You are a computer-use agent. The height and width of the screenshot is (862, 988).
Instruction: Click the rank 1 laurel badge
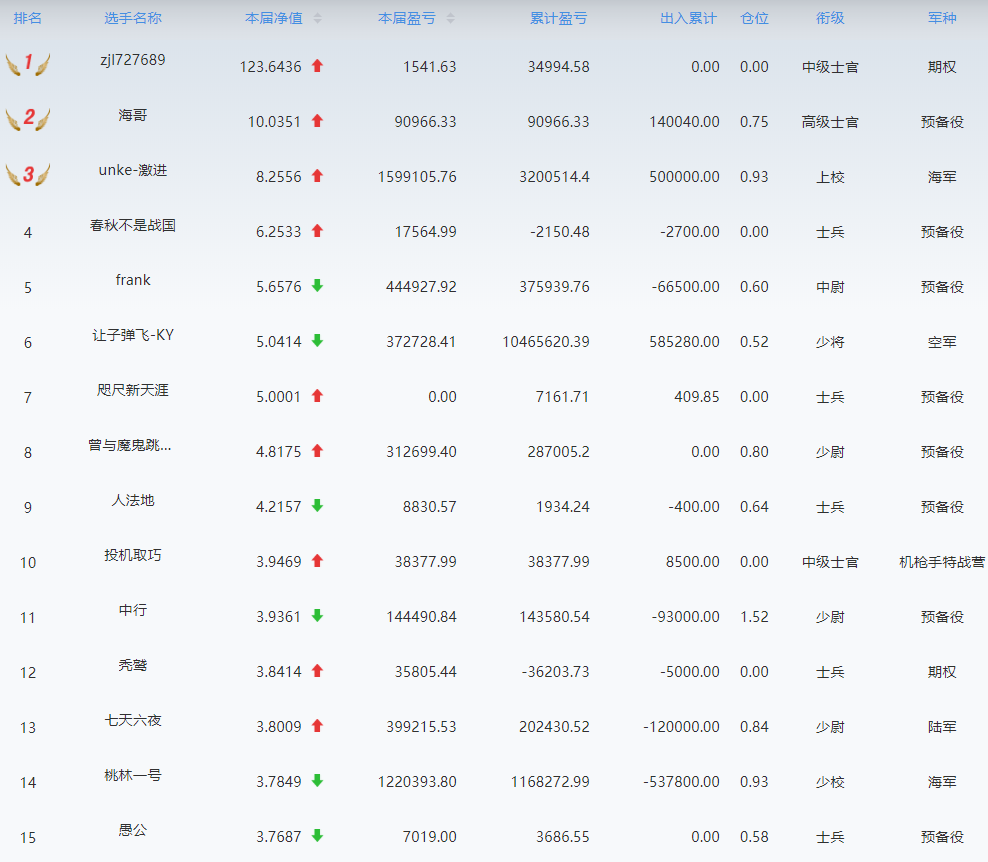(x=28, y=64)
